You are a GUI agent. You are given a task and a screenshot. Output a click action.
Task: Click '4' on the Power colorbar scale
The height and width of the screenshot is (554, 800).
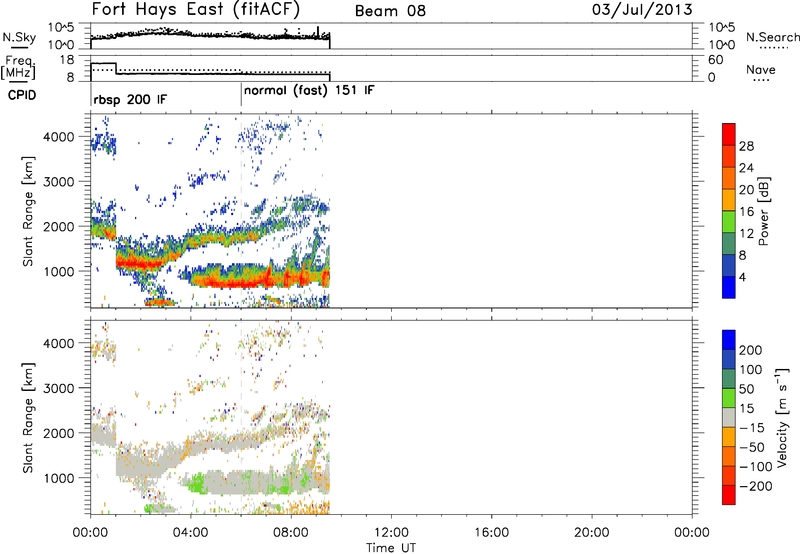point(743,277)
